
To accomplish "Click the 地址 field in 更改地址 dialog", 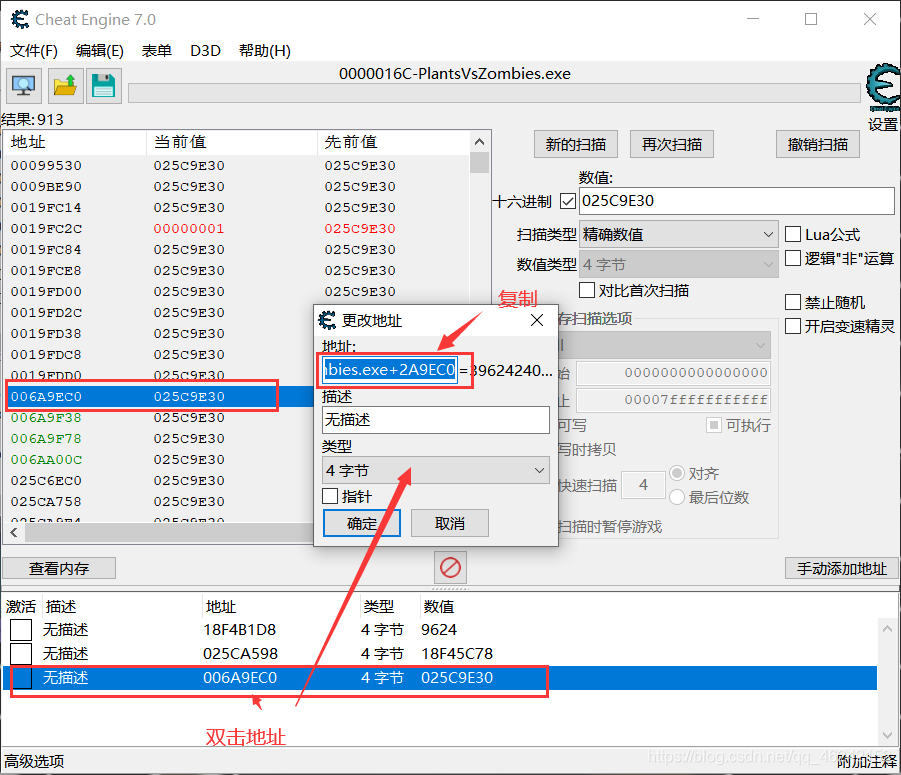I will click(390, 370).
